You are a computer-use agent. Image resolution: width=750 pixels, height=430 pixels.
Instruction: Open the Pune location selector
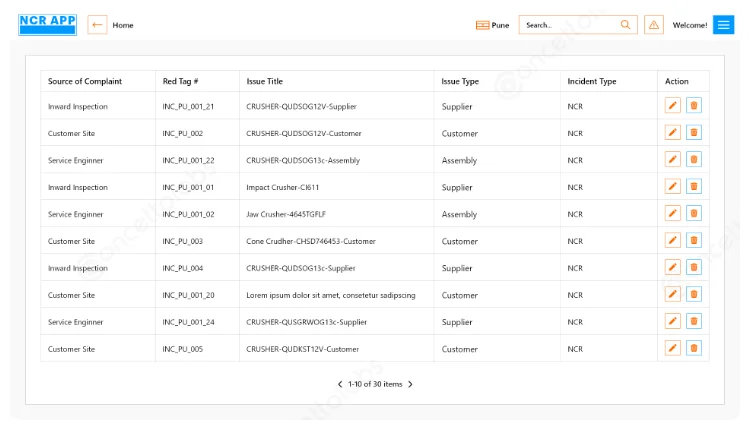coord(492,25)
